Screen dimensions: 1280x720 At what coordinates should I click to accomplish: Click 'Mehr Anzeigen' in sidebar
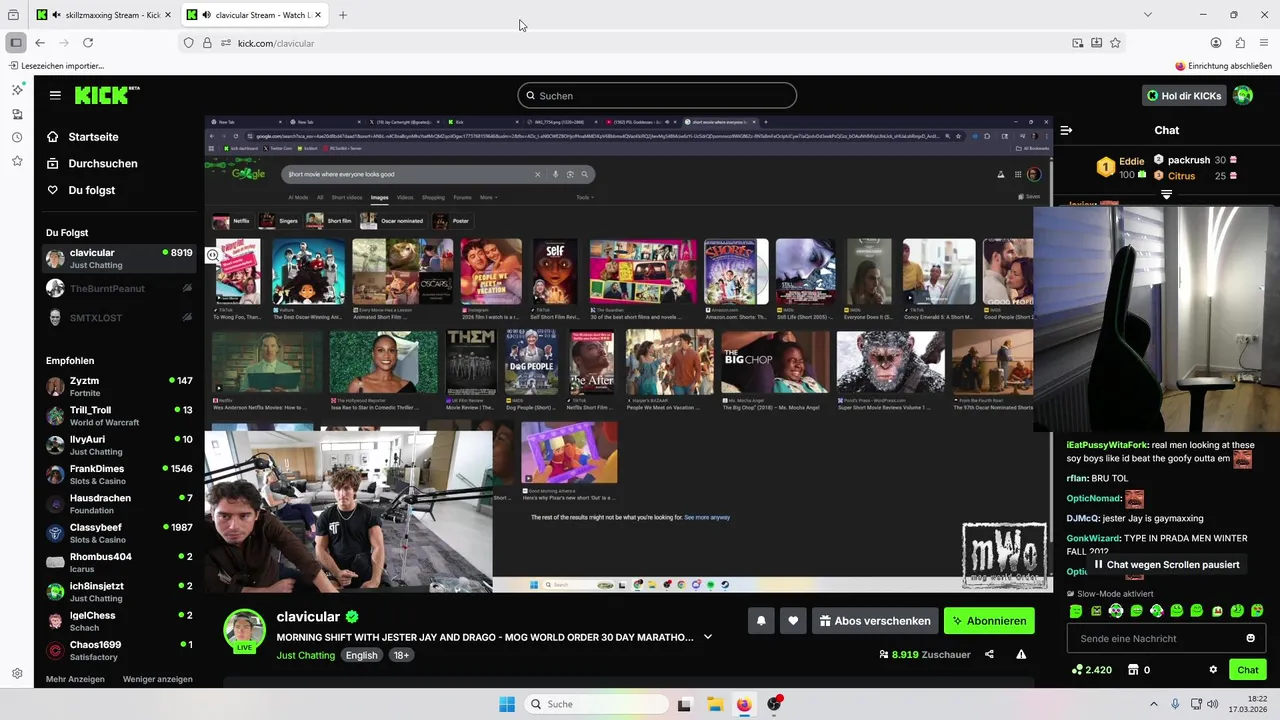(75, 679)
